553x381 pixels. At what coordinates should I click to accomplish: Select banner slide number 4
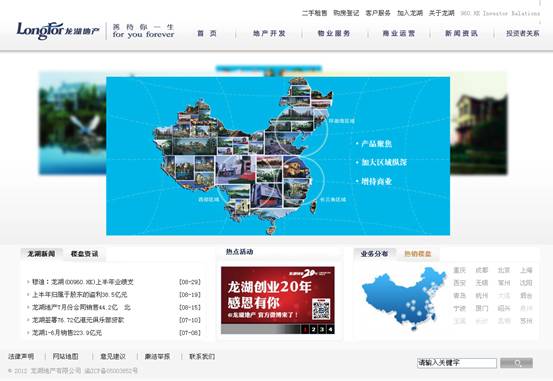pos(330,329)
